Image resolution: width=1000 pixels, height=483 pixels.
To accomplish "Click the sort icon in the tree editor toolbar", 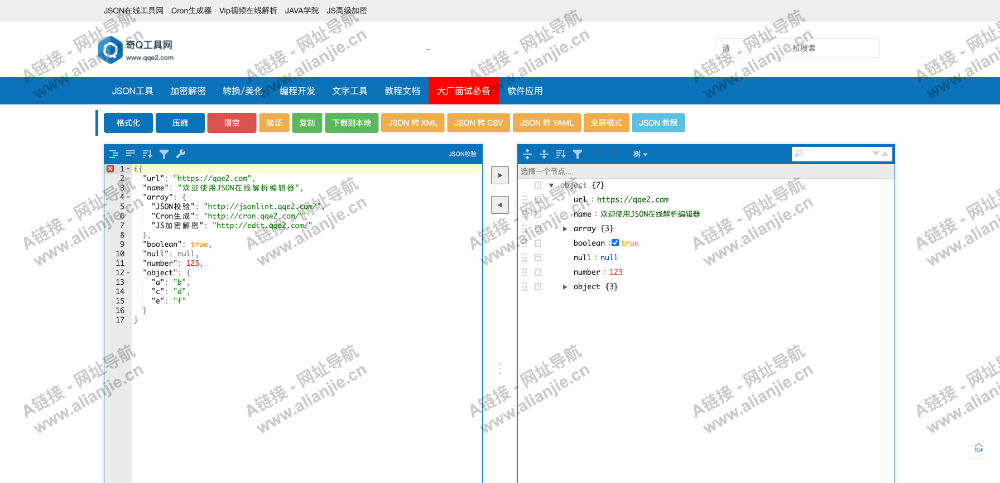I will [560, 154].
